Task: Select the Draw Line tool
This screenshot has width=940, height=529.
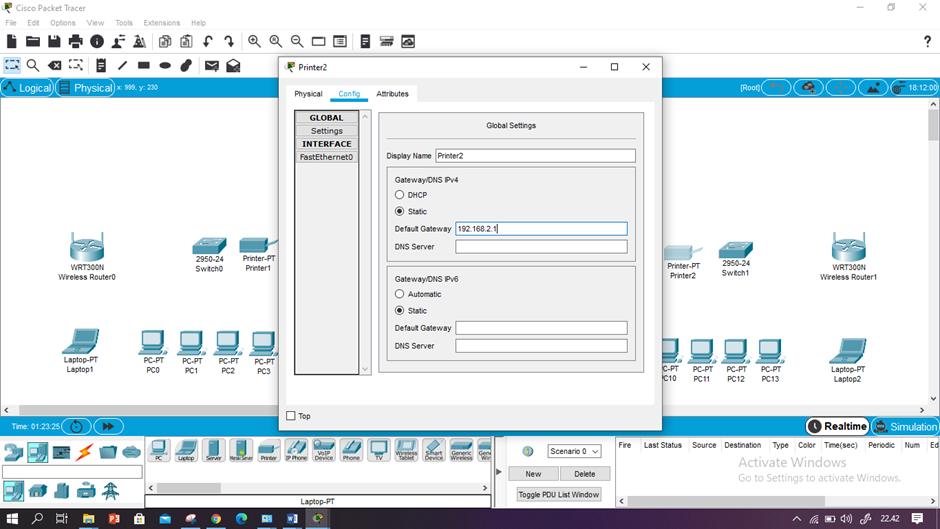Action: (x=122, y=65)
